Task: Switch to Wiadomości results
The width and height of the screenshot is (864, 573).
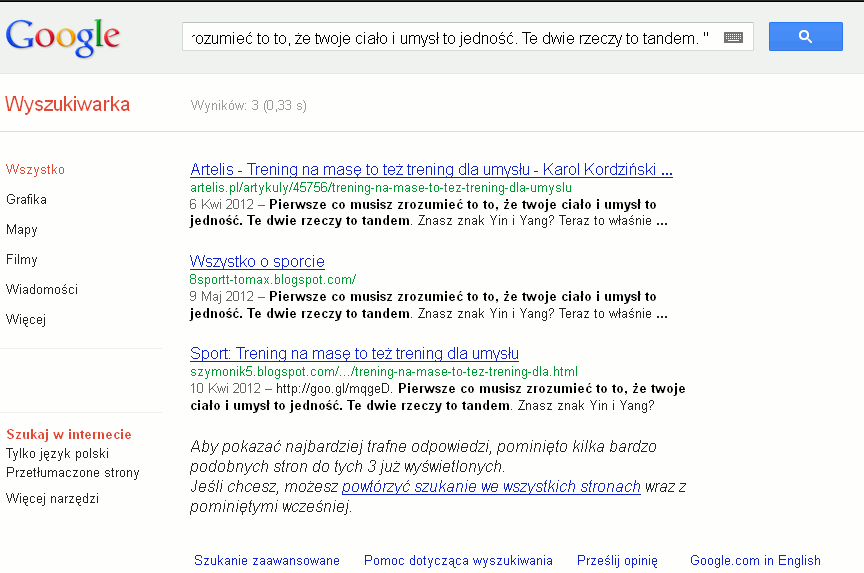Action: pyautogui.click(x=42, y=289)
